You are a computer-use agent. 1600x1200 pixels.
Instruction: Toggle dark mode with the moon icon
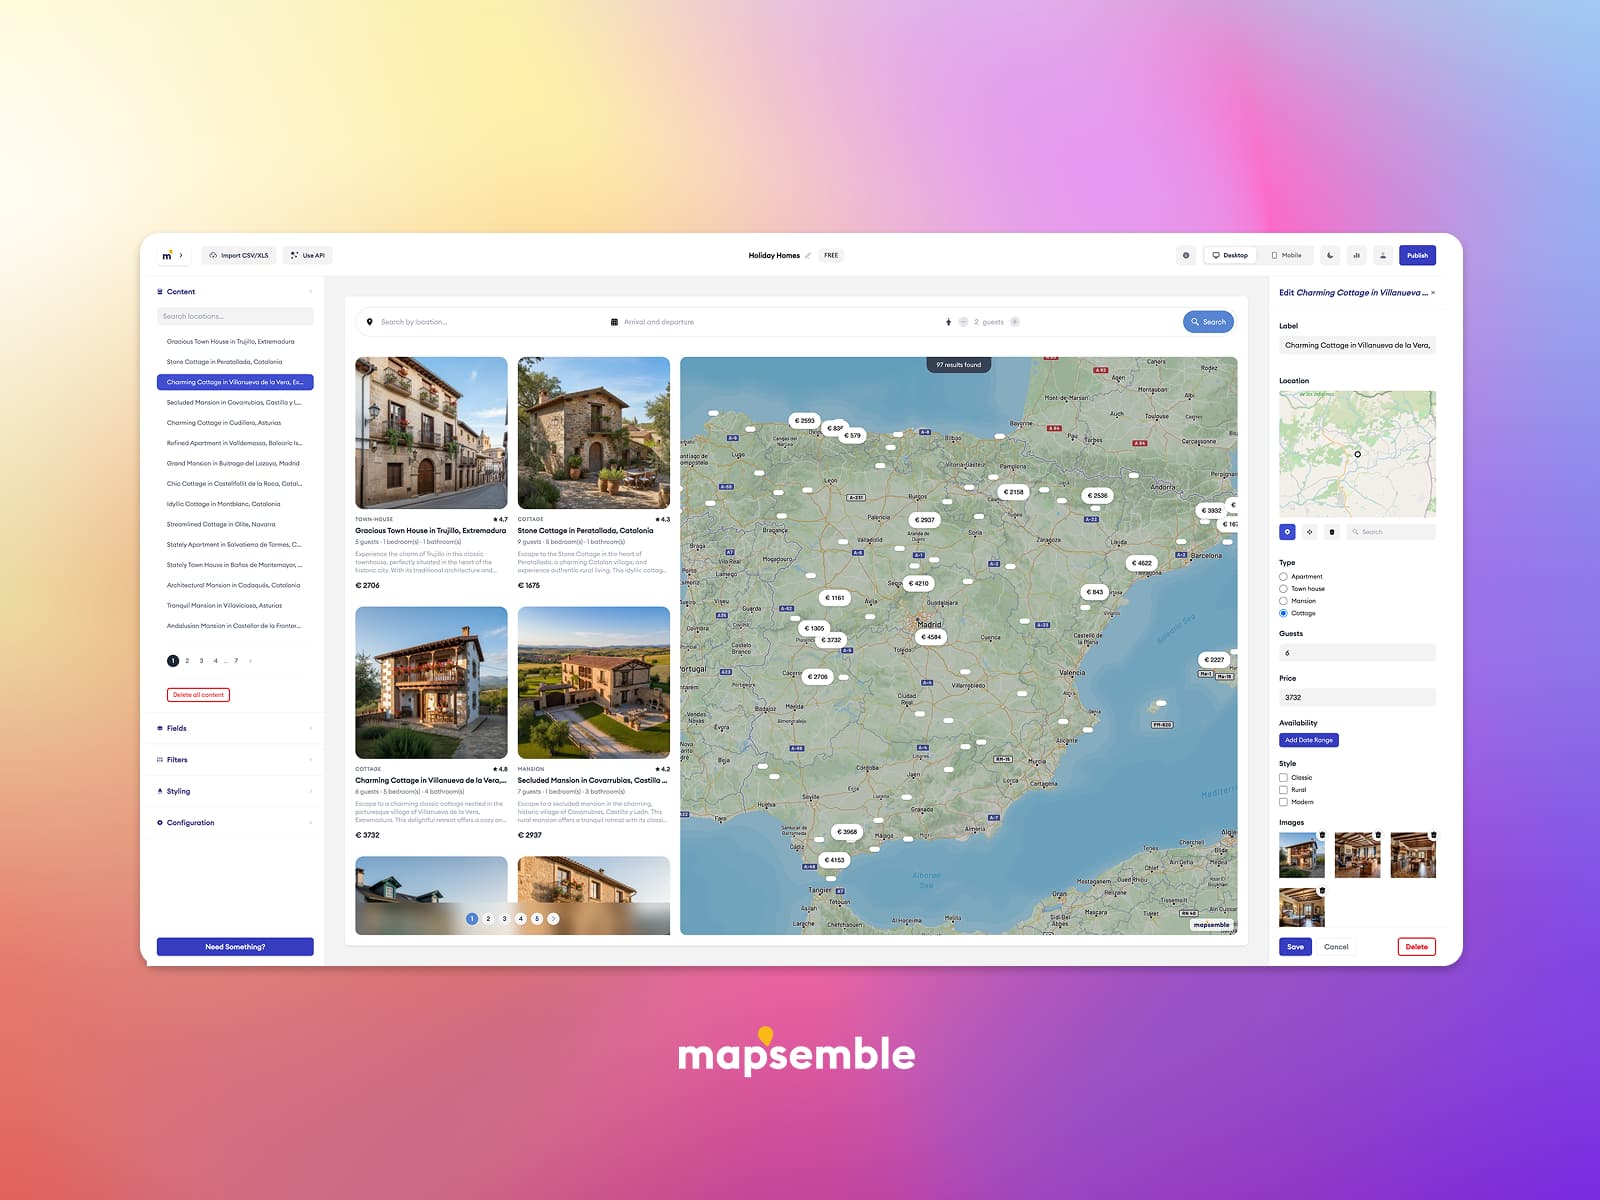point(1330,255)
